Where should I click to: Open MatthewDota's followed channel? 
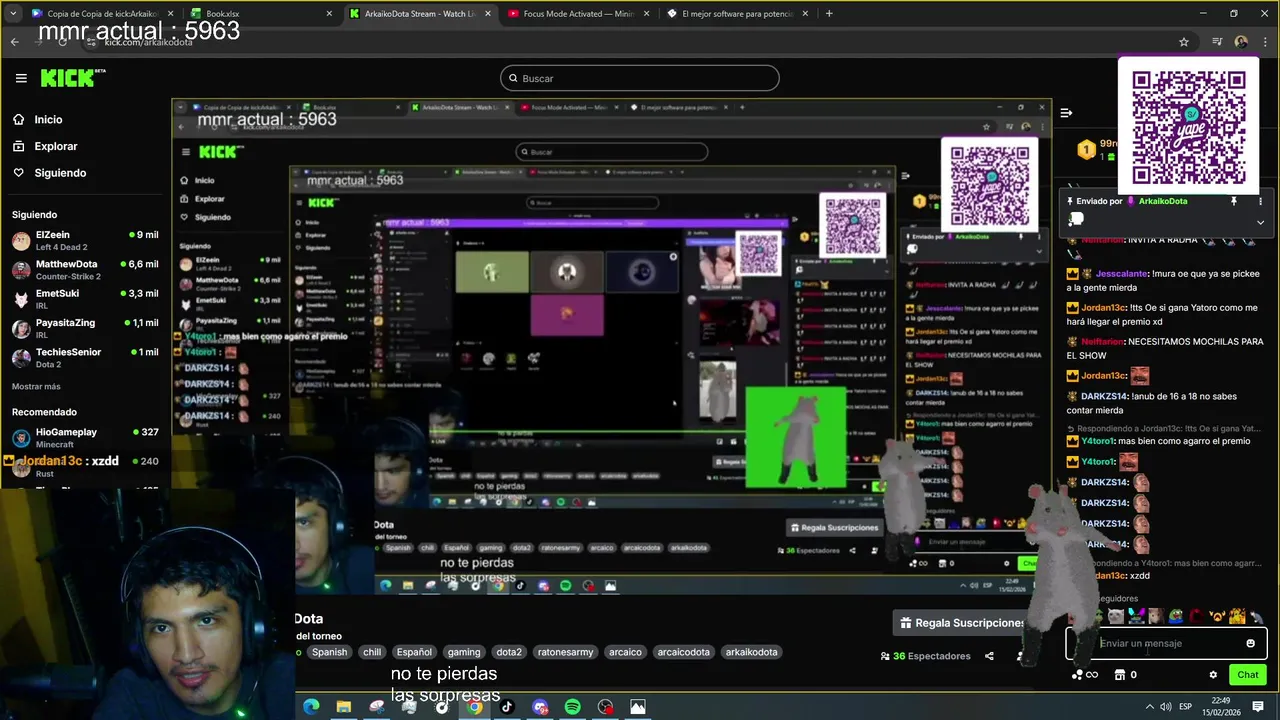84,270
